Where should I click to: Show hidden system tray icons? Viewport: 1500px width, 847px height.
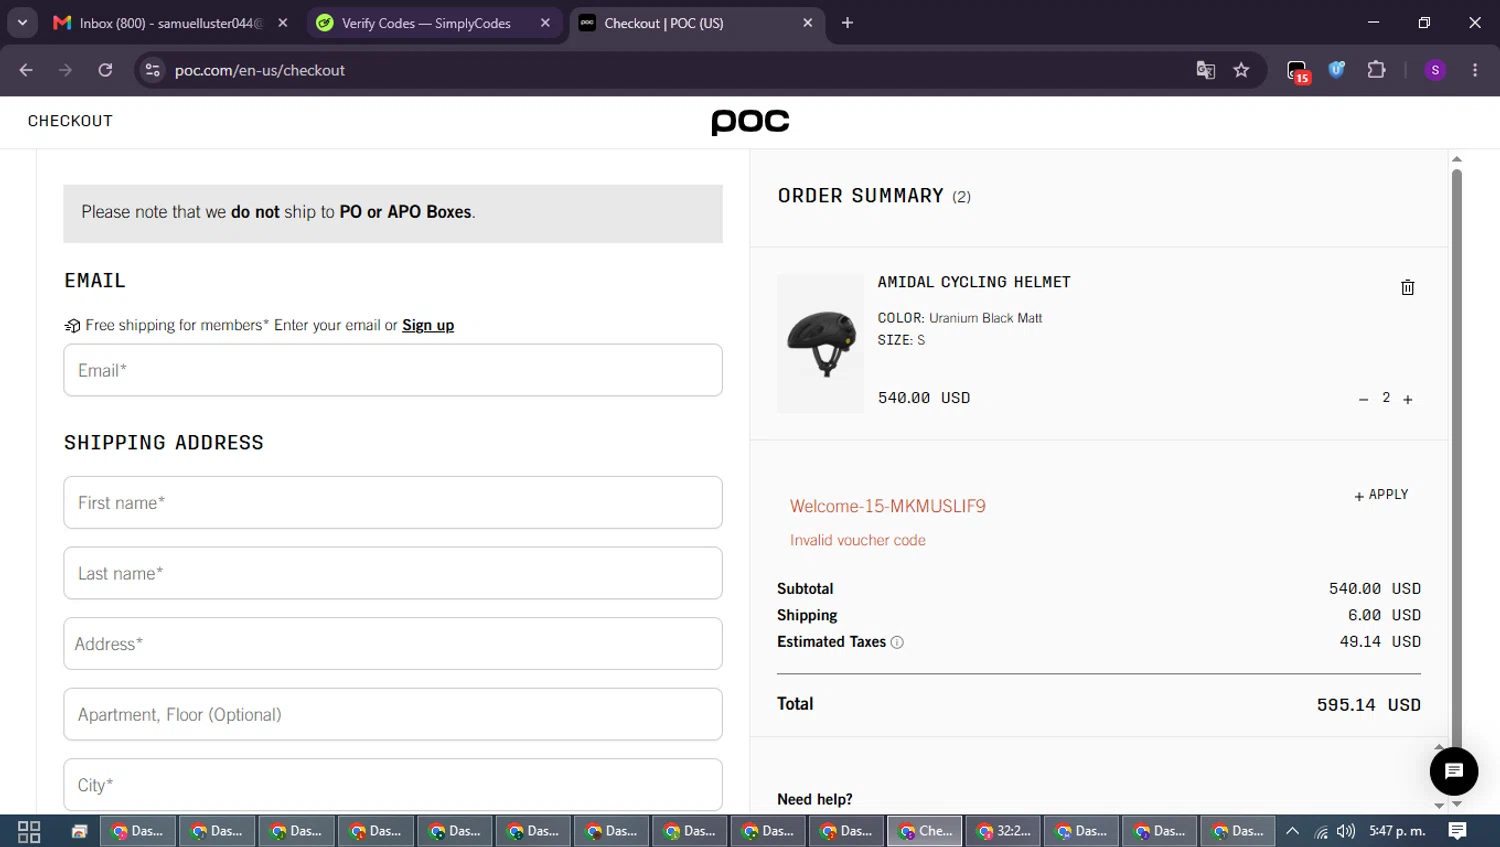1292,831
